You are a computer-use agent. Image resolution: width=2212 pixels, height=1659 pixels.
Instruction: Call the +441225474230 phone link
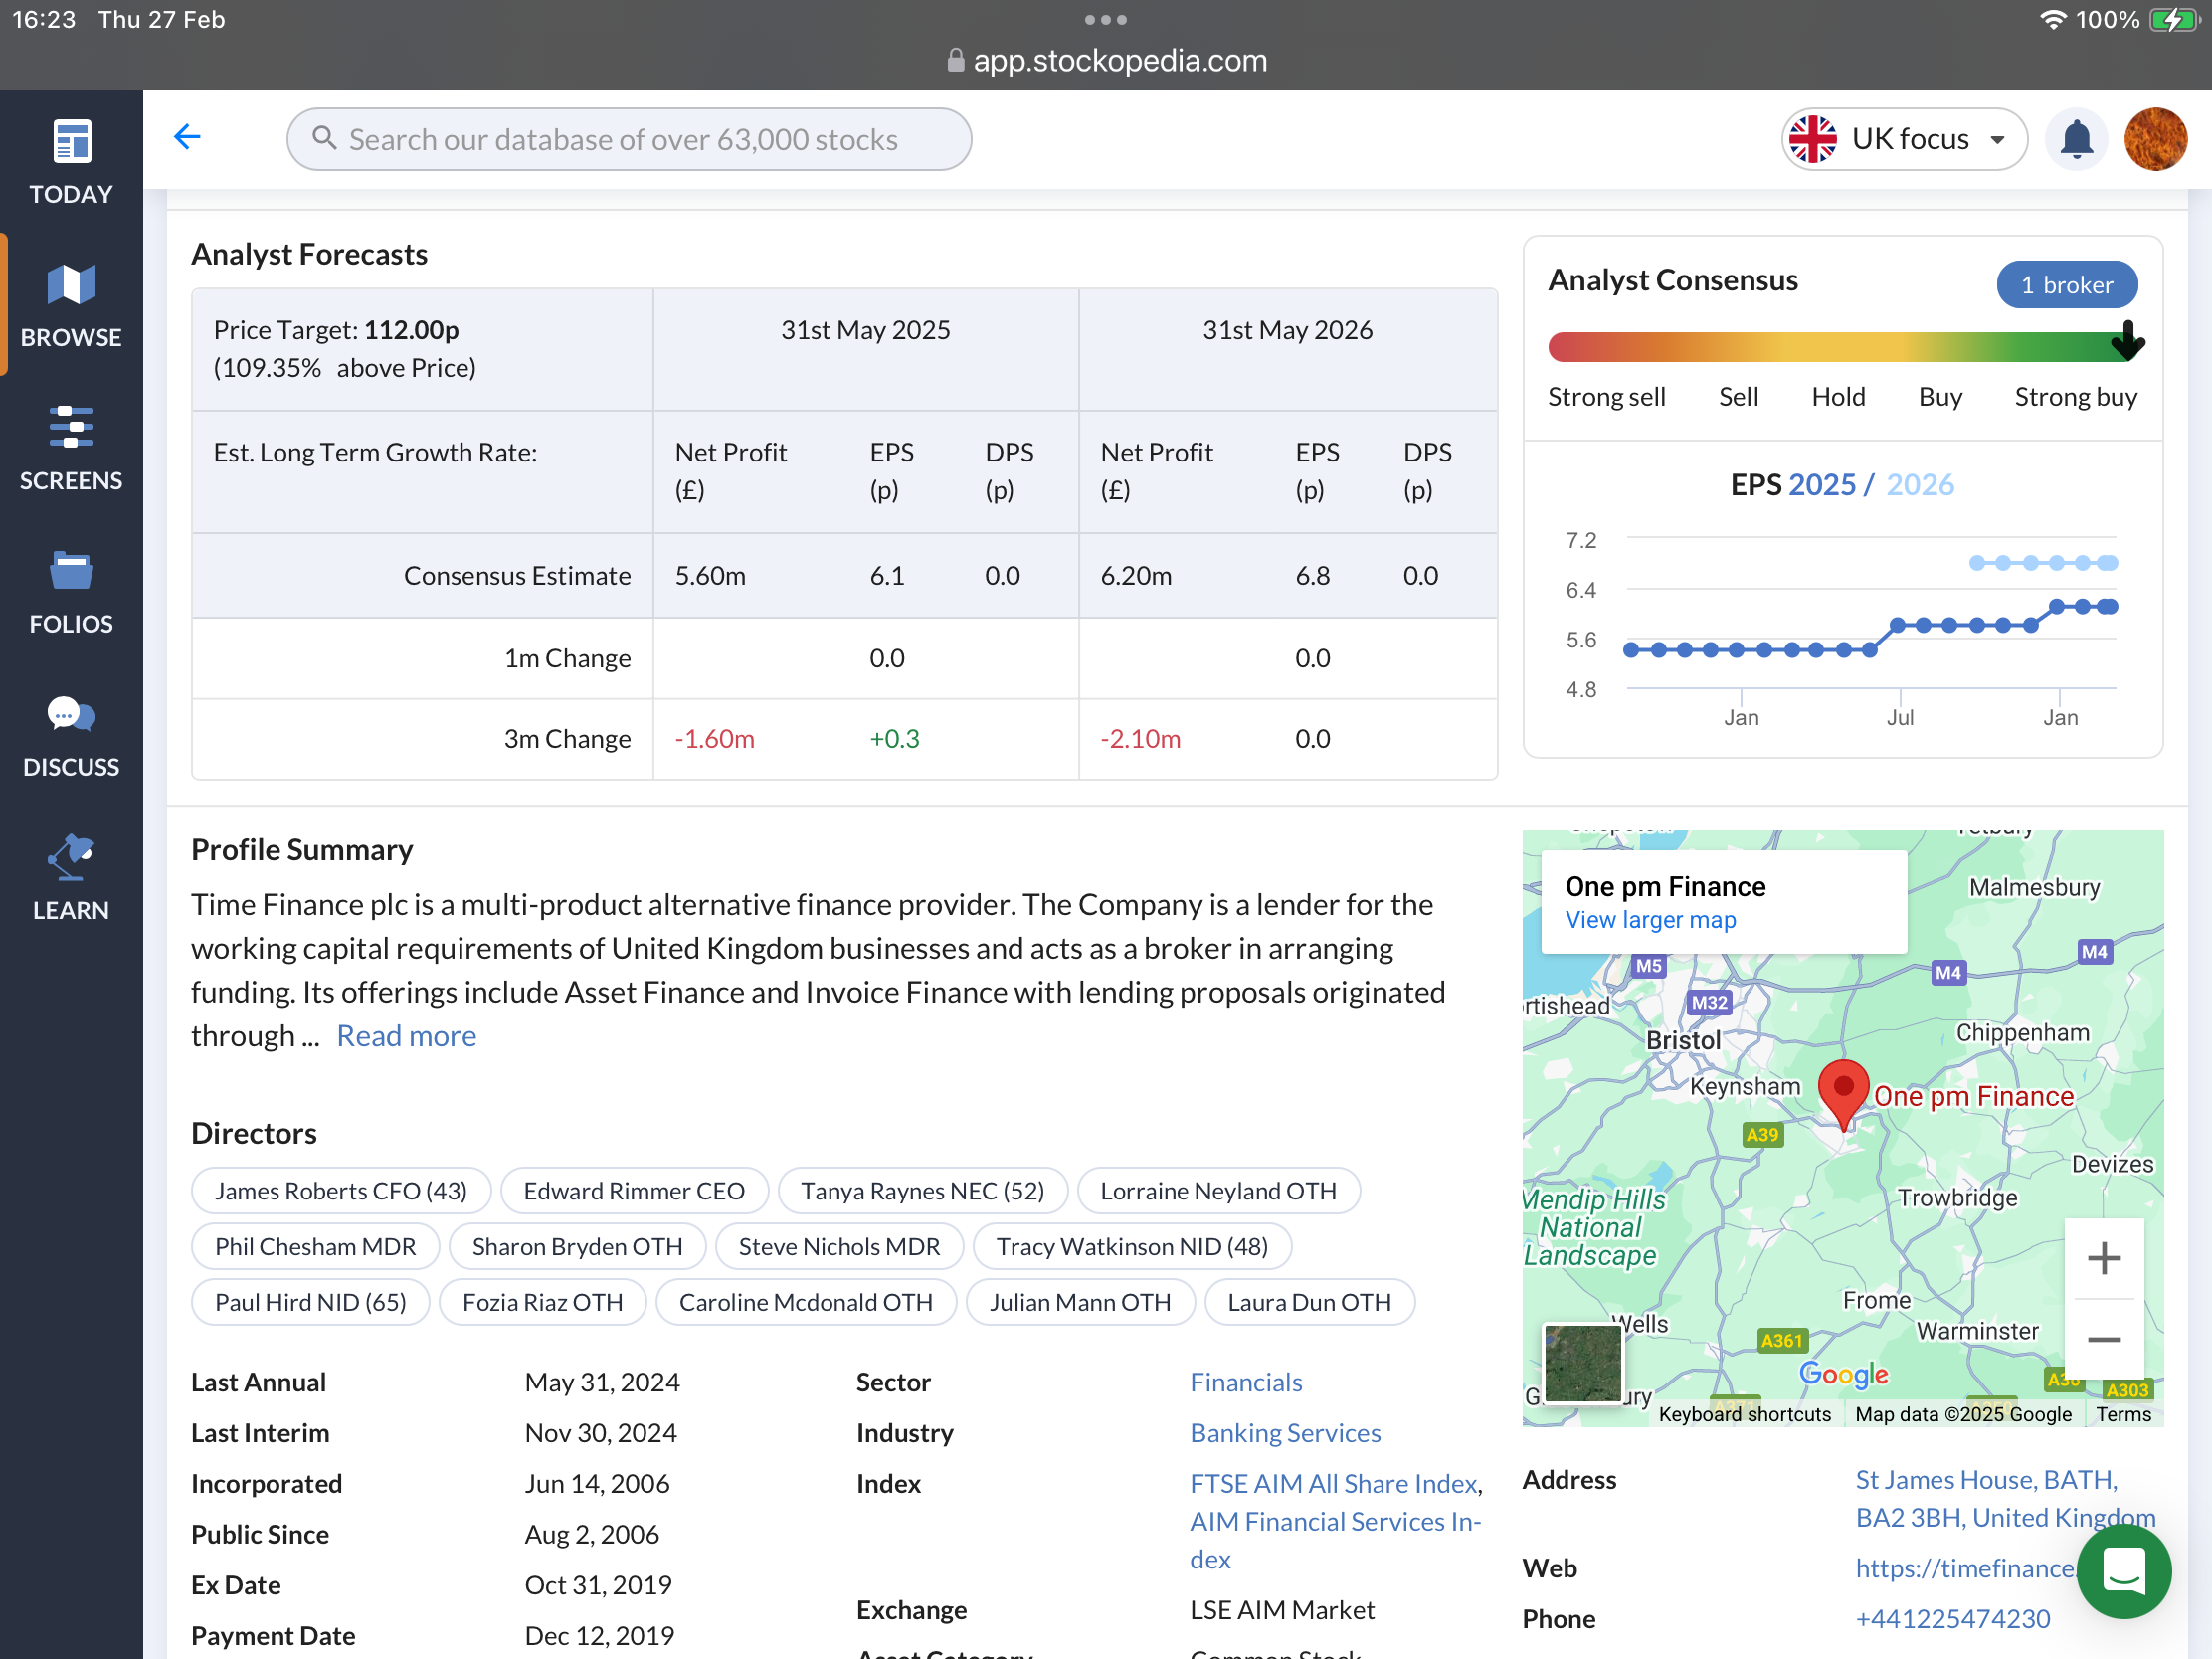[1953, 1619]
